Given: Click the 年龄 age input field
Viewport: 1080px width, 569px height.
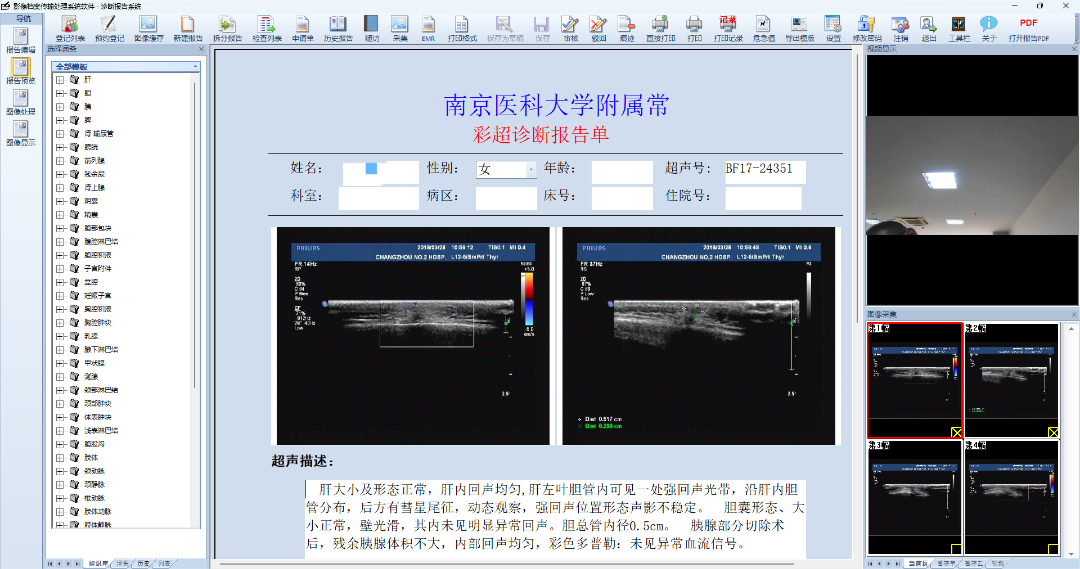Looking at the screenshot, I should [x=622, y=172].
